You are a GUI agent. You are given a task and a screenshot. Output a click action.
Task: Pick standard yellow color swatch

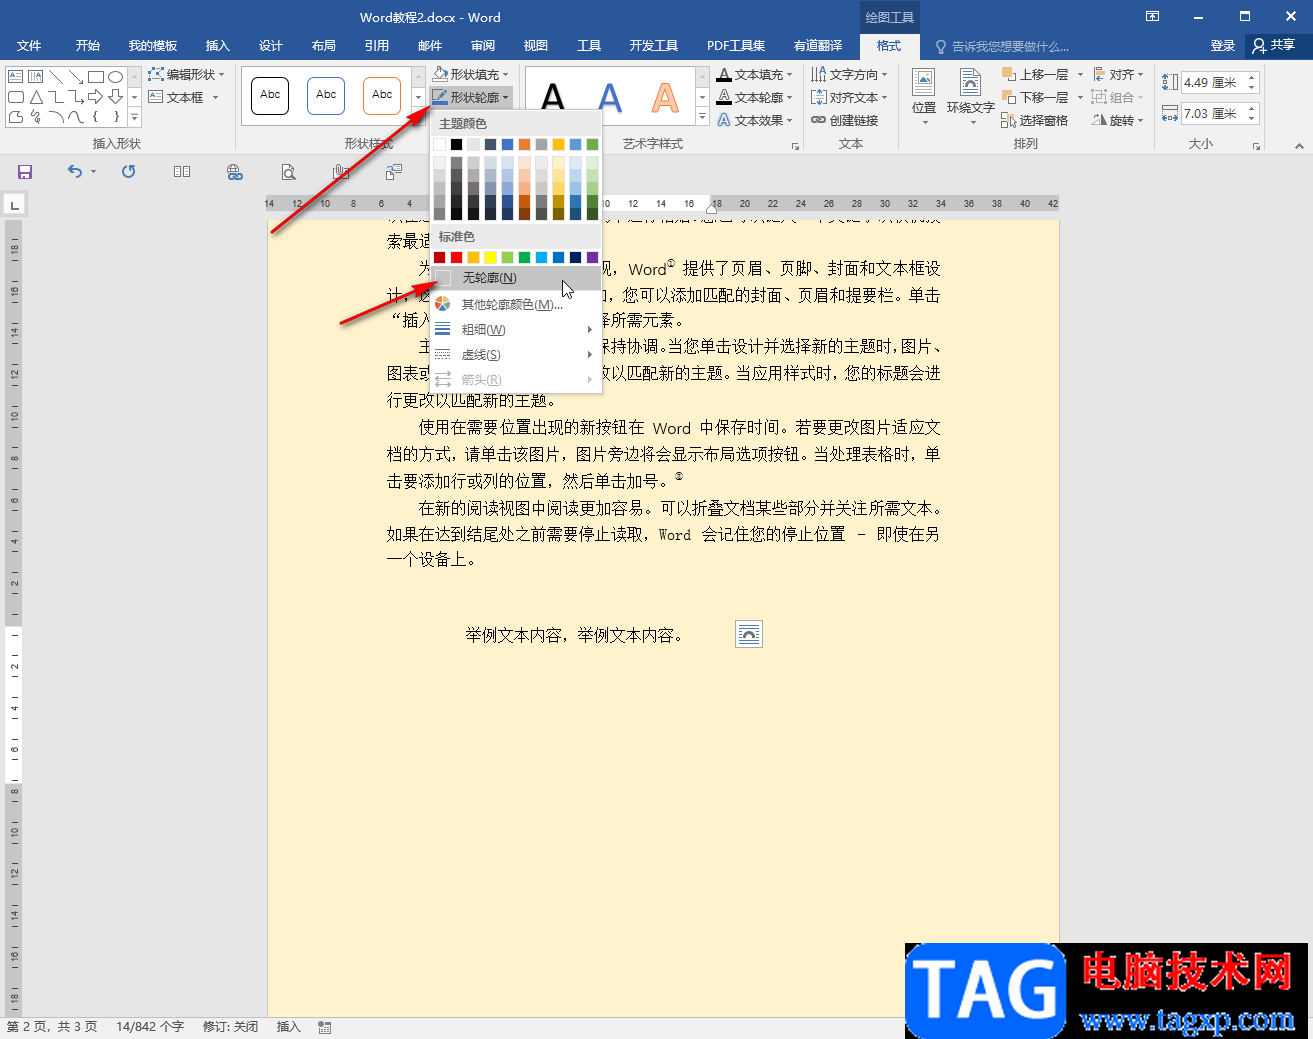(x=490, y=258)
